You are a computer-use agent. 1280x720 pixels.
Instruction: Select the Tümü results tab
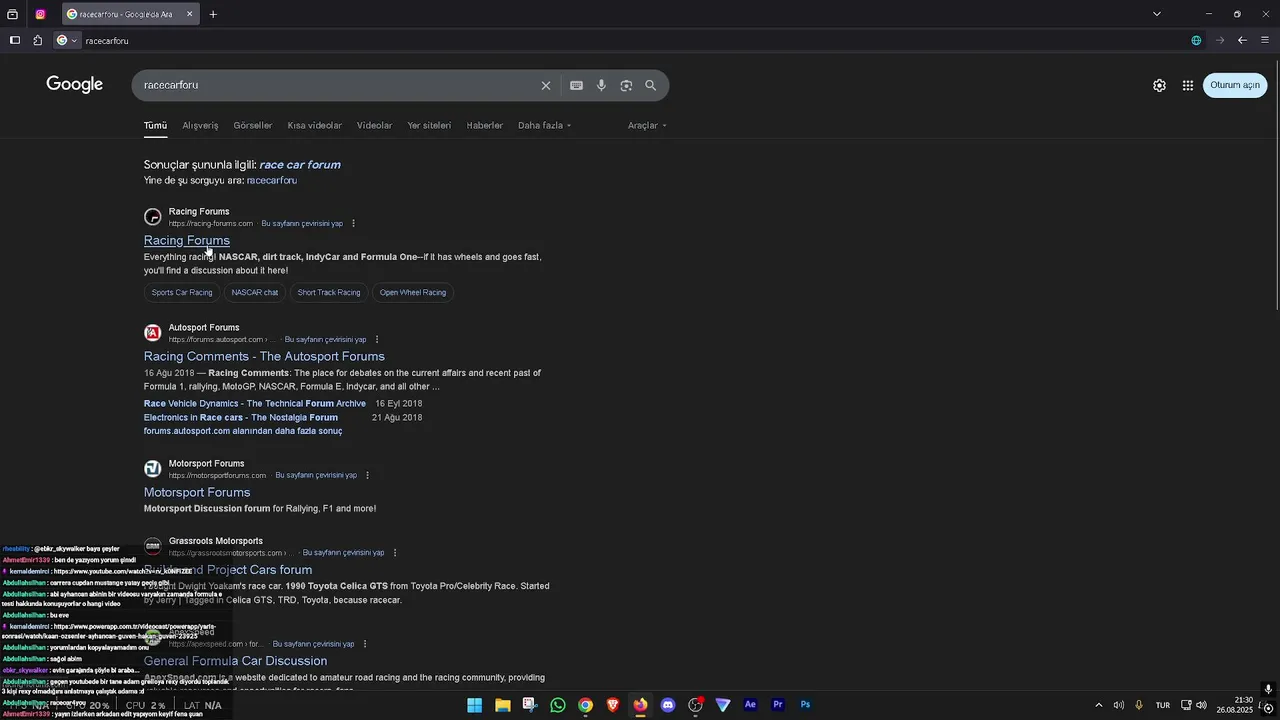click(155, 125)
